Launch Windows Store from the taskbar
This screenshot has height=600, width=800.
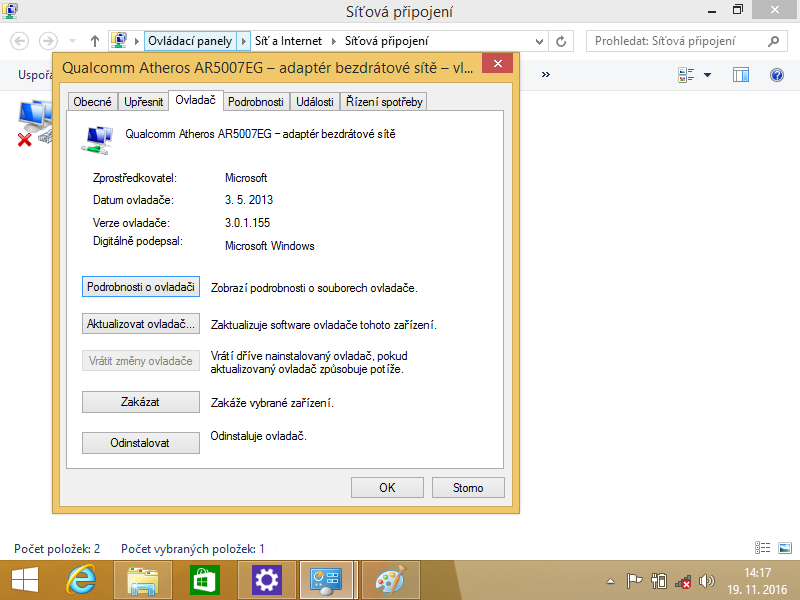pos(204,579)
